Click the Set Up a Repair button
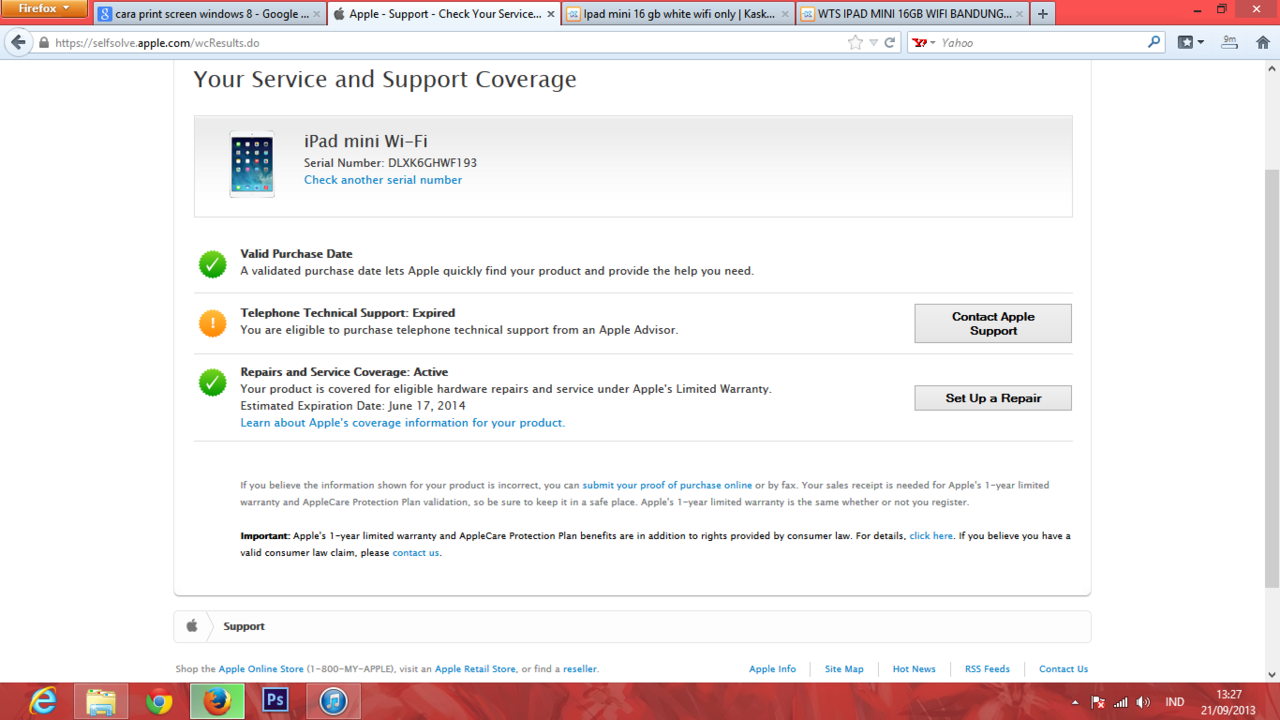The width and height of the screenshot is (1280, 720). pos(993,398)
